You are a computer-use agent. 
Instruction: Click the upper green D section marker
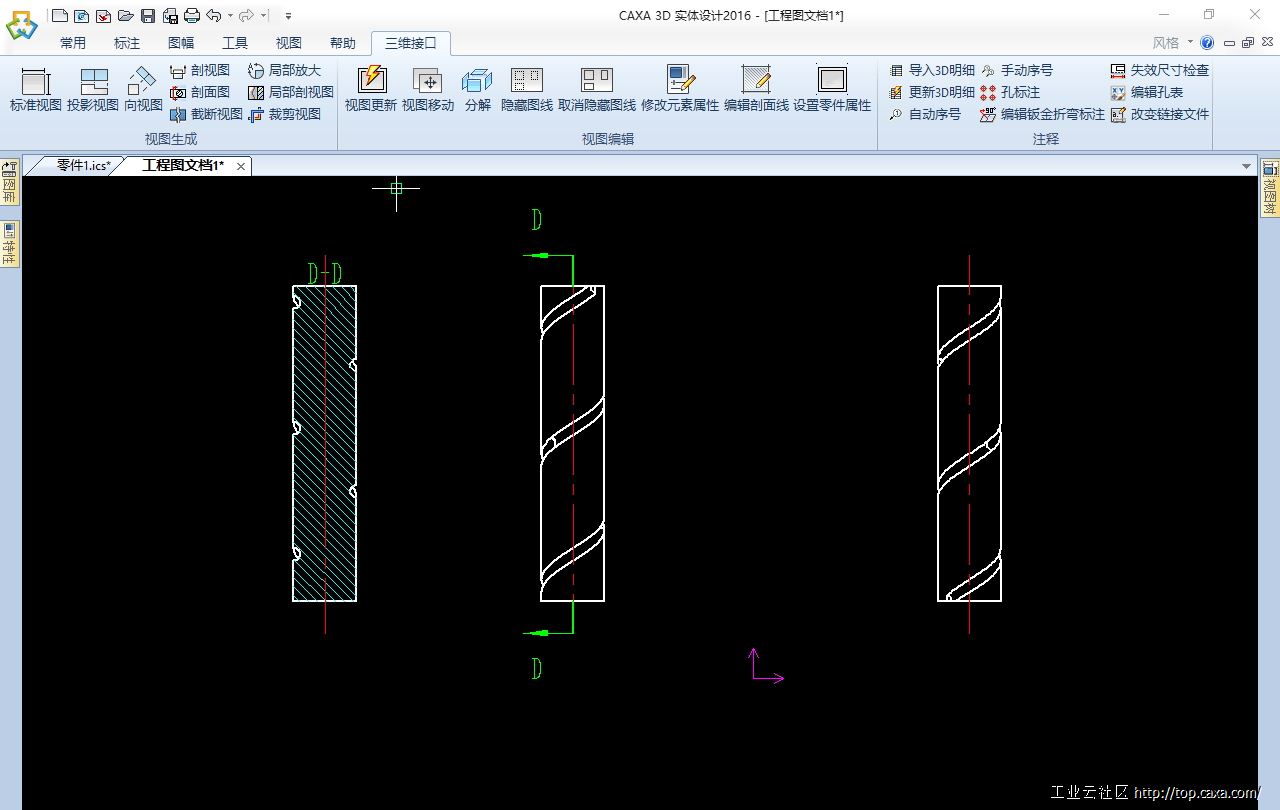537,219
